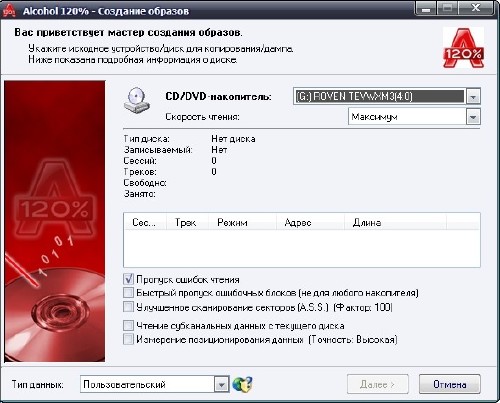
Task: Click the Alcohol 120% title bar icon
Action: coord(9,10)
